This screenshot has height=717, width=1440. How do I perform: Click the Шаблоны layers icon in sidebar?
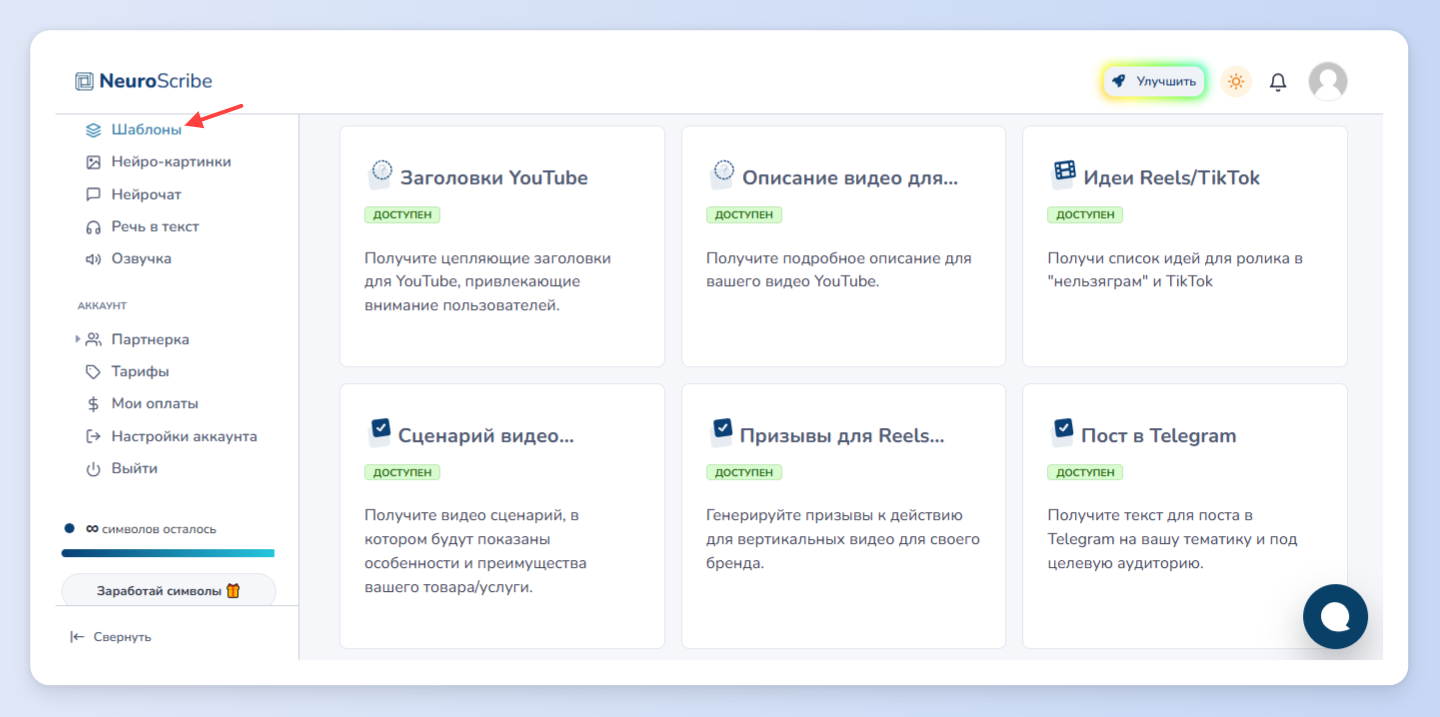(x=93, y=129)
